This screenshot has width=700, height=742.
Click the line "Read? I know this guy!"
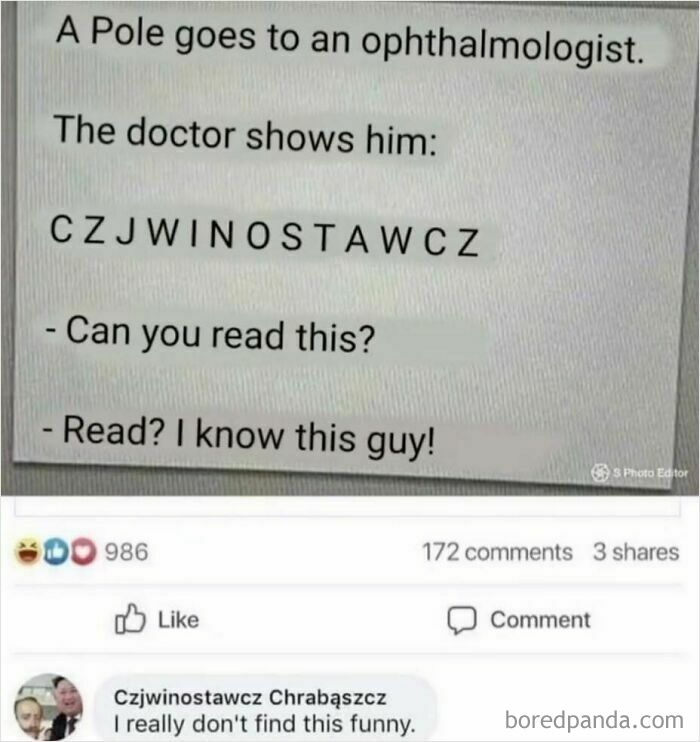[239, 436]
